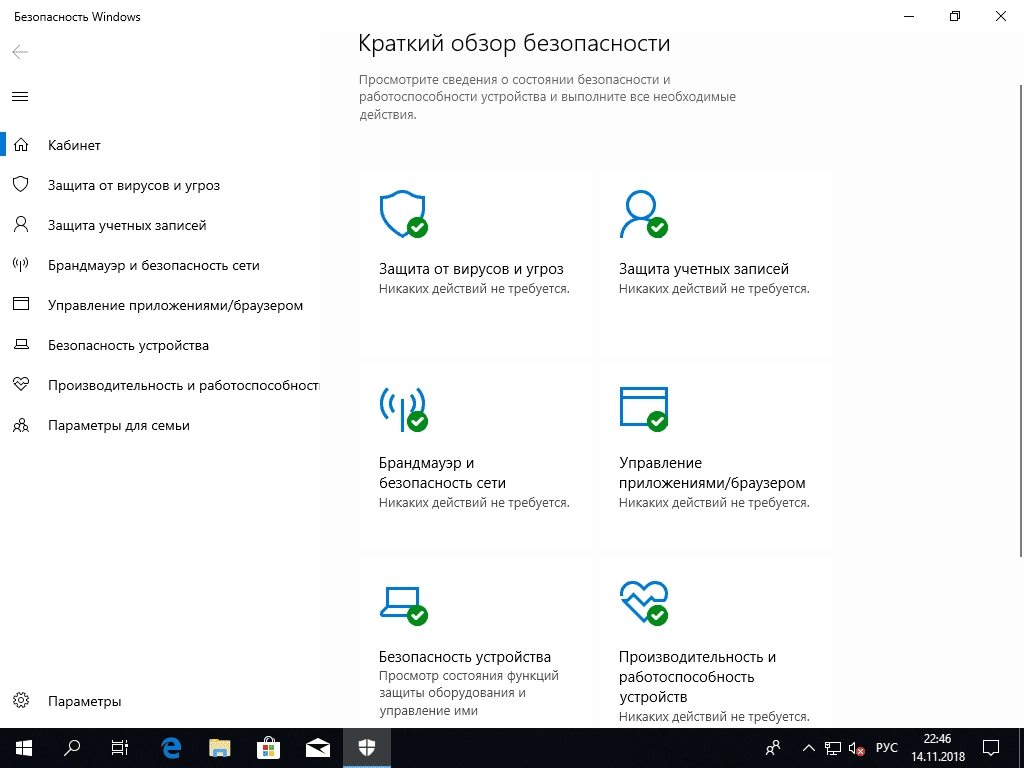The width and height of the screenshot is (1024, 768).
Task: Restore down the Безопасность Windows window
Action: click(x=955, y=16)
